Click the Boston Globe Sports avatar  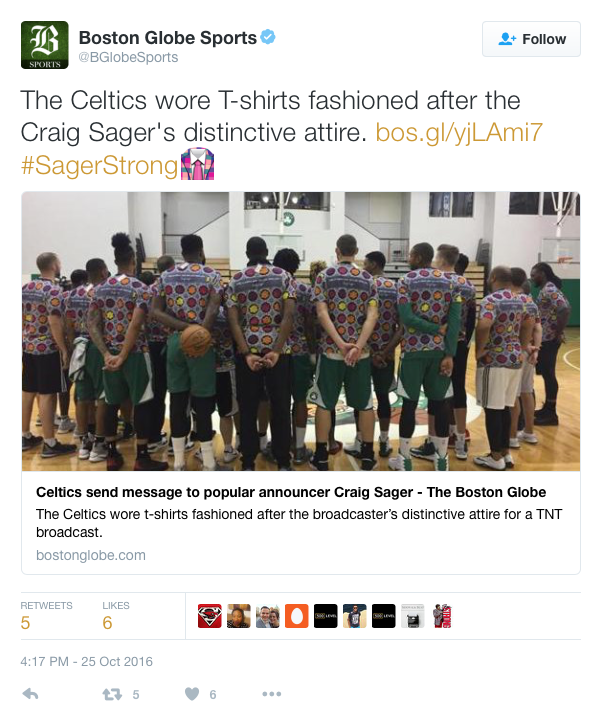coord(45,45)
